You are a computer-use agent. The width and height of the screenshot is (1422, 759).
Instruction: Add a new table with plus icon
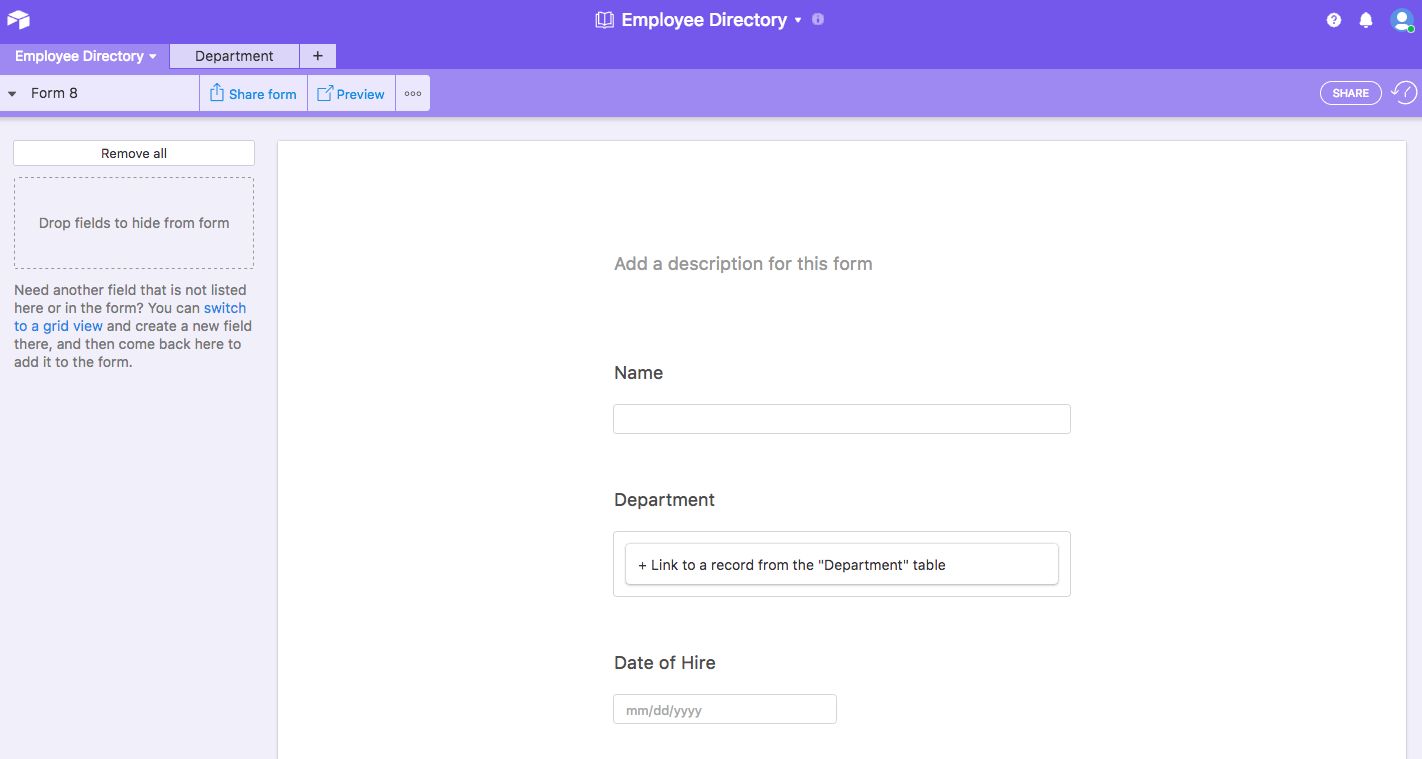(x=318, y=56)
